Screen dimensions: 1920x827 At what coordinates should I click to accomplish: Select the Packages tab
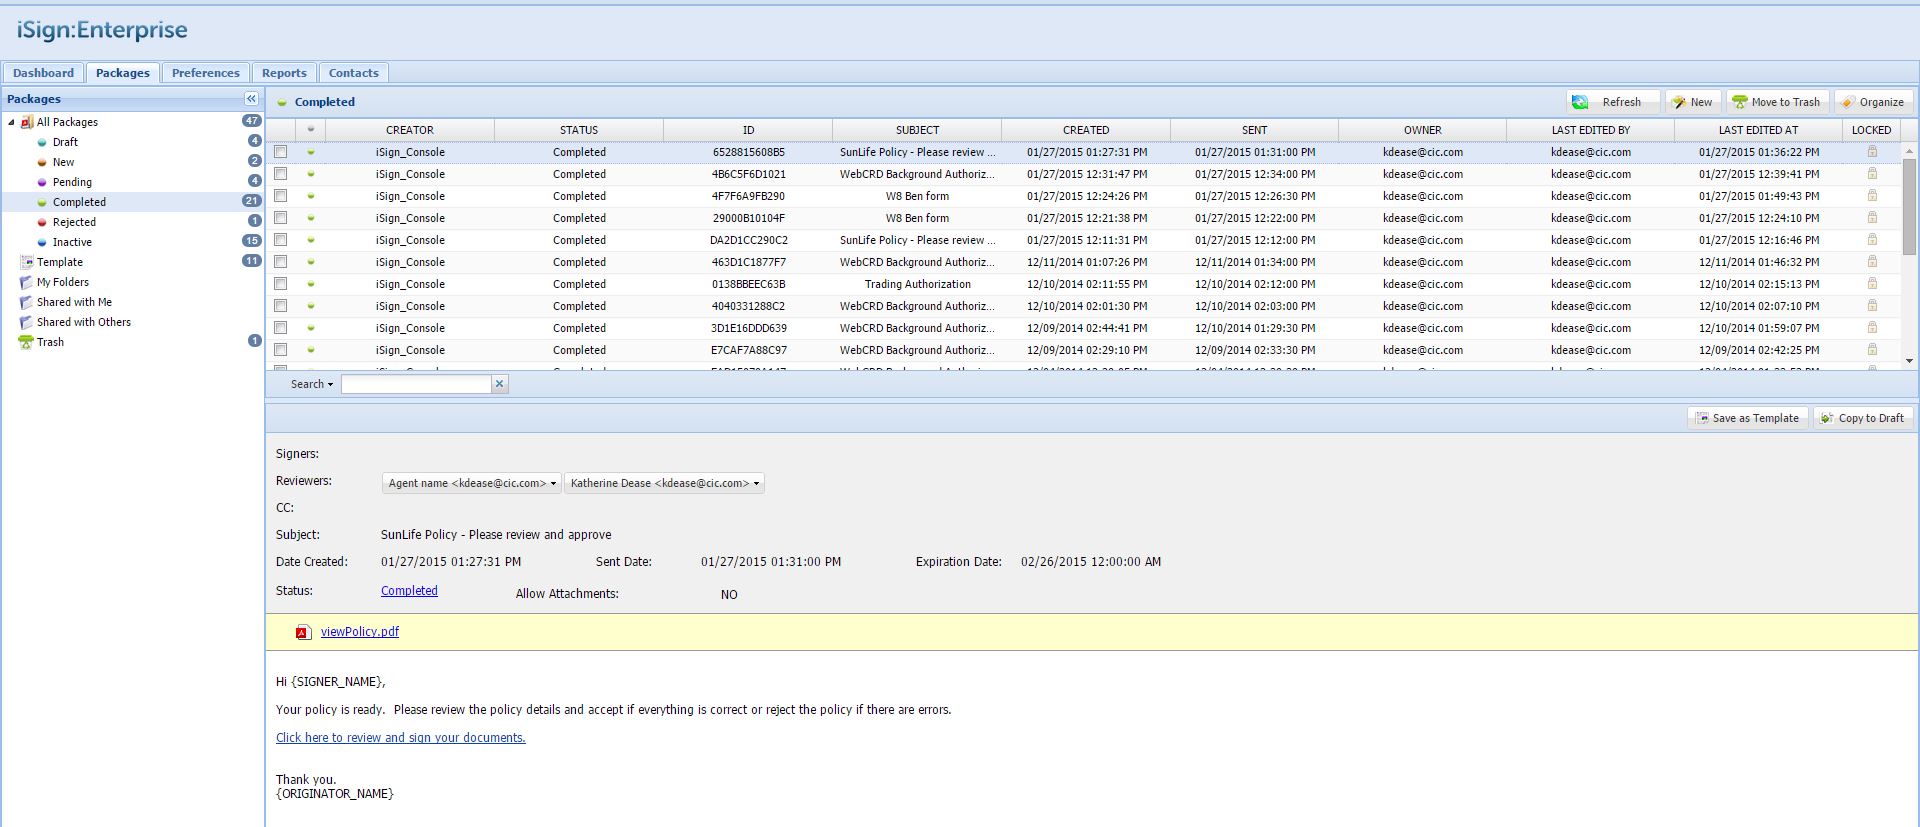pyautogui.click(x=123, y=73)
